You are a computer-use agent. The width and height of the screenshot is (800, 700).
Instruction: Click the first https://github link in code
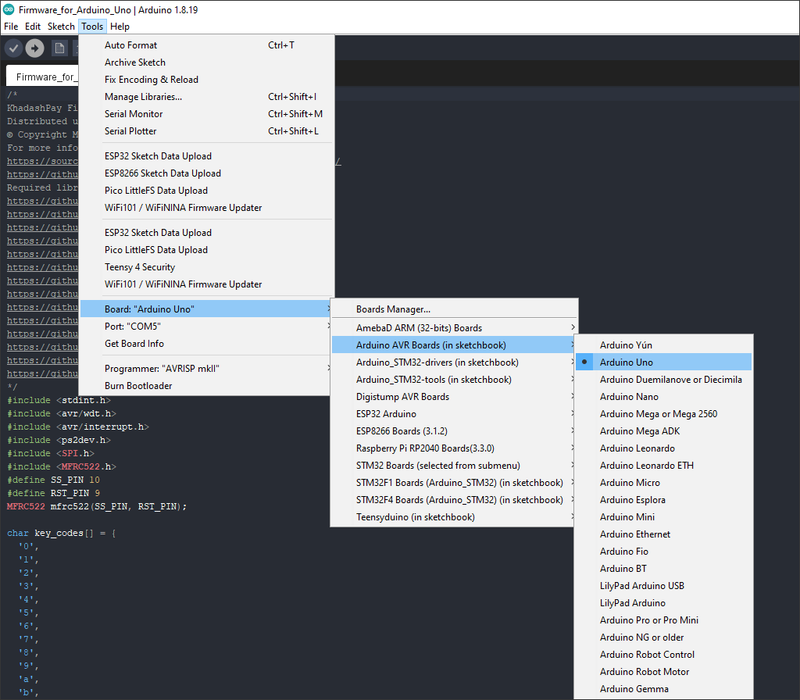42,174
